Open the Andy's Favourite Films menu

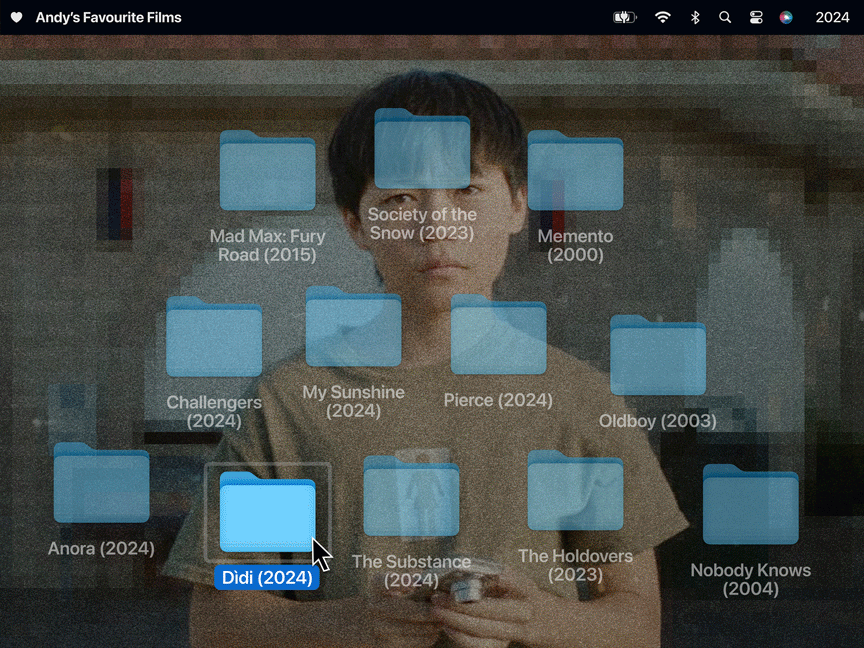pyautogui.click(x=109, y=18)
